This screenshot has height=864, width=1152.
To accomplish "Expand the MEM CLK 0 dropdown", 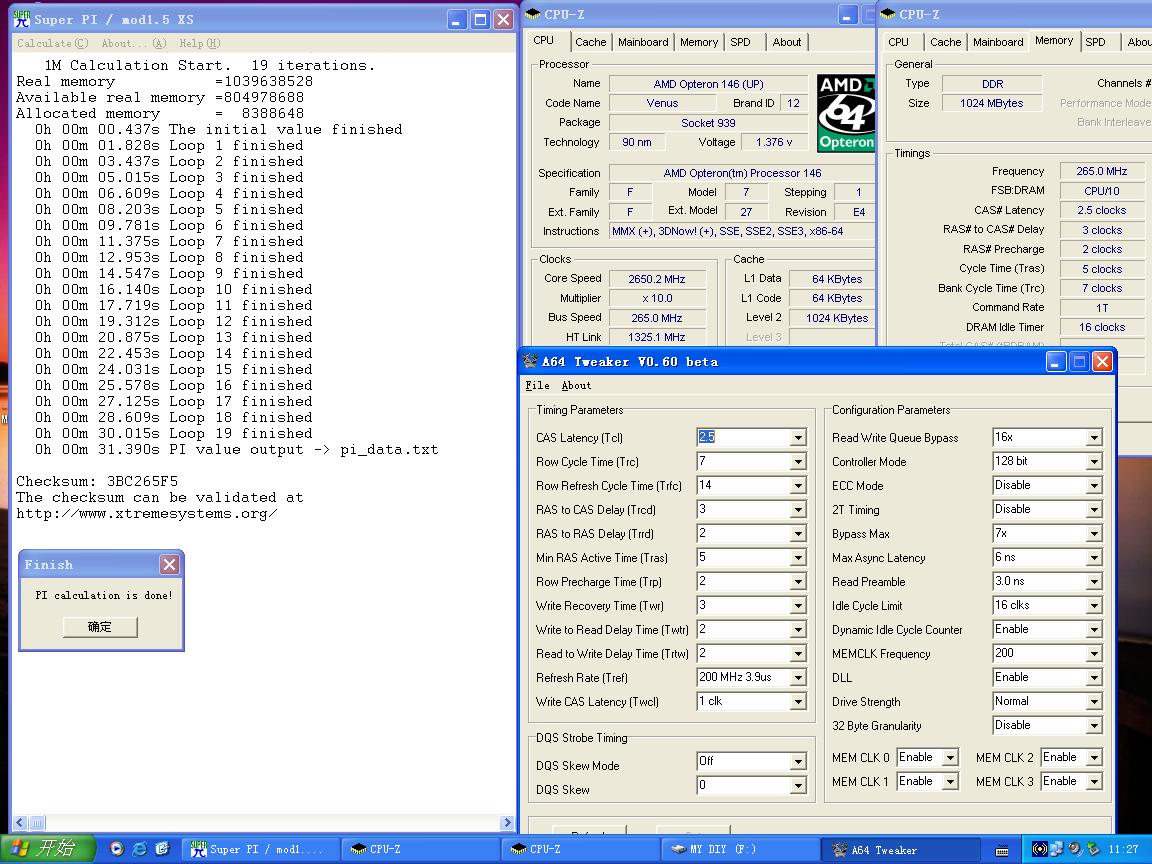I will 950,758.
